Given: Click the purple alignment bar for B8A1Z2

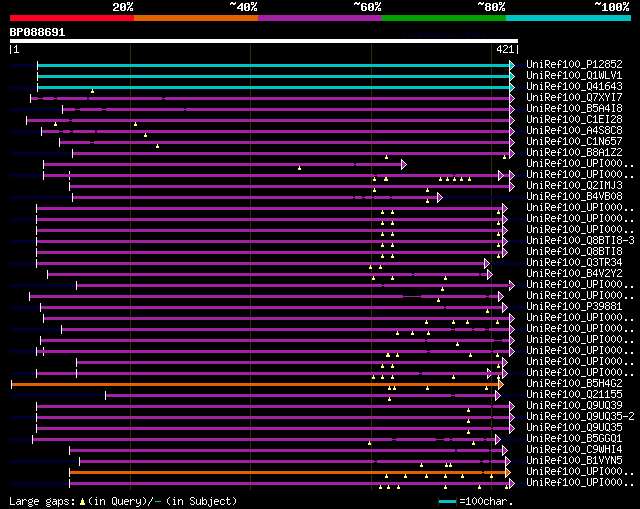Looking at the screenshot, I should [x=291, y=153].
